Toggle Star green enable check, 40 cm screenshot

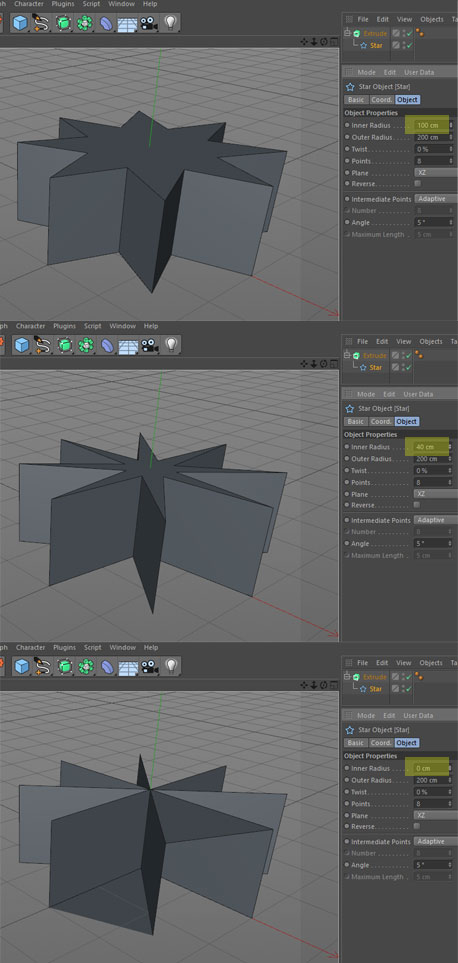(x=409, y=367)
